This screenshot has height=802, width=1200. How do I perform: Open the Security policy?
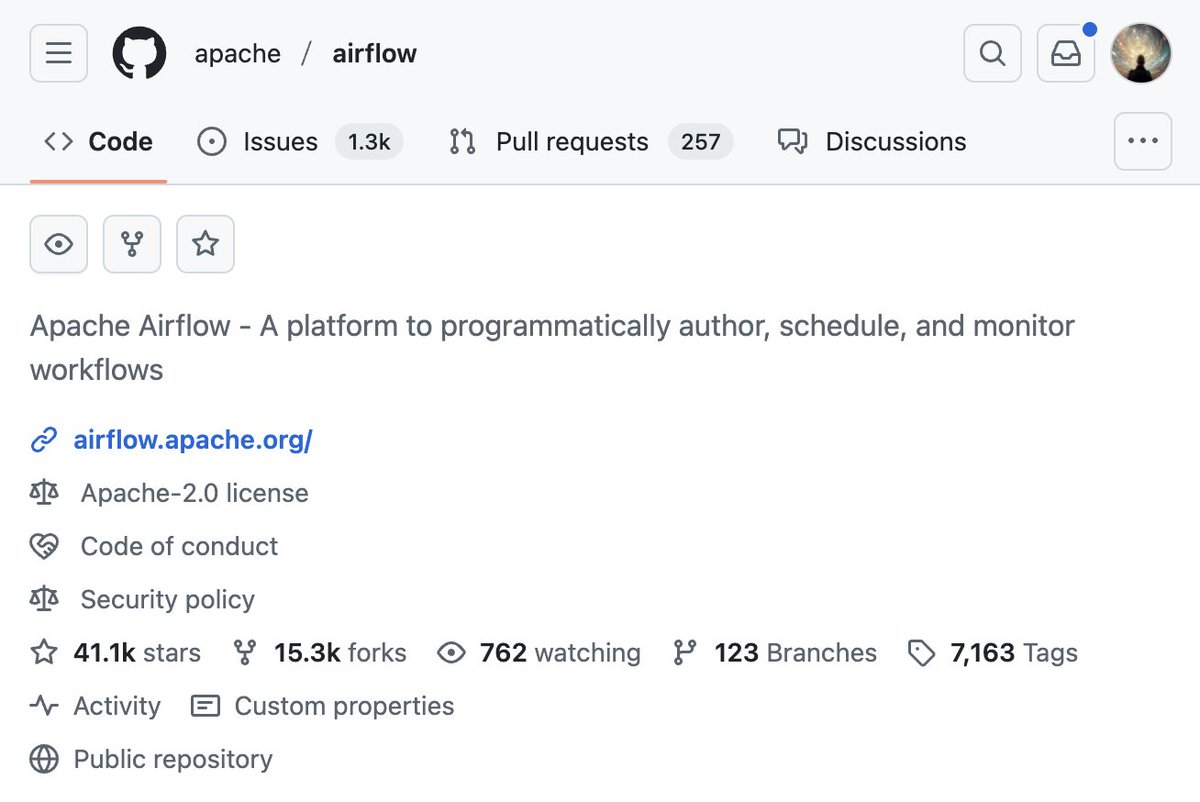click(167, 599)
